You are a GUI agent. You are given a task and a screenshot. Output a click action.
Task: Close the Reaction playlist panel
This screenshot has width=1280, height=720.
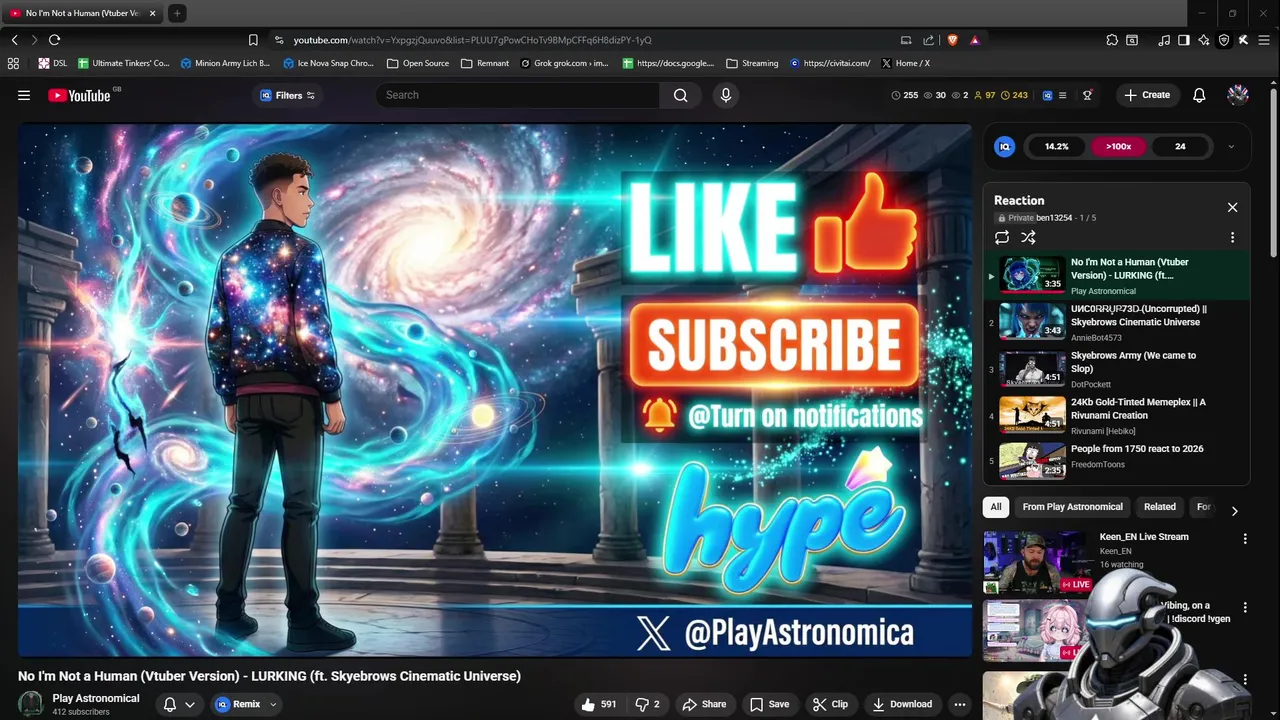(1232, 207)
